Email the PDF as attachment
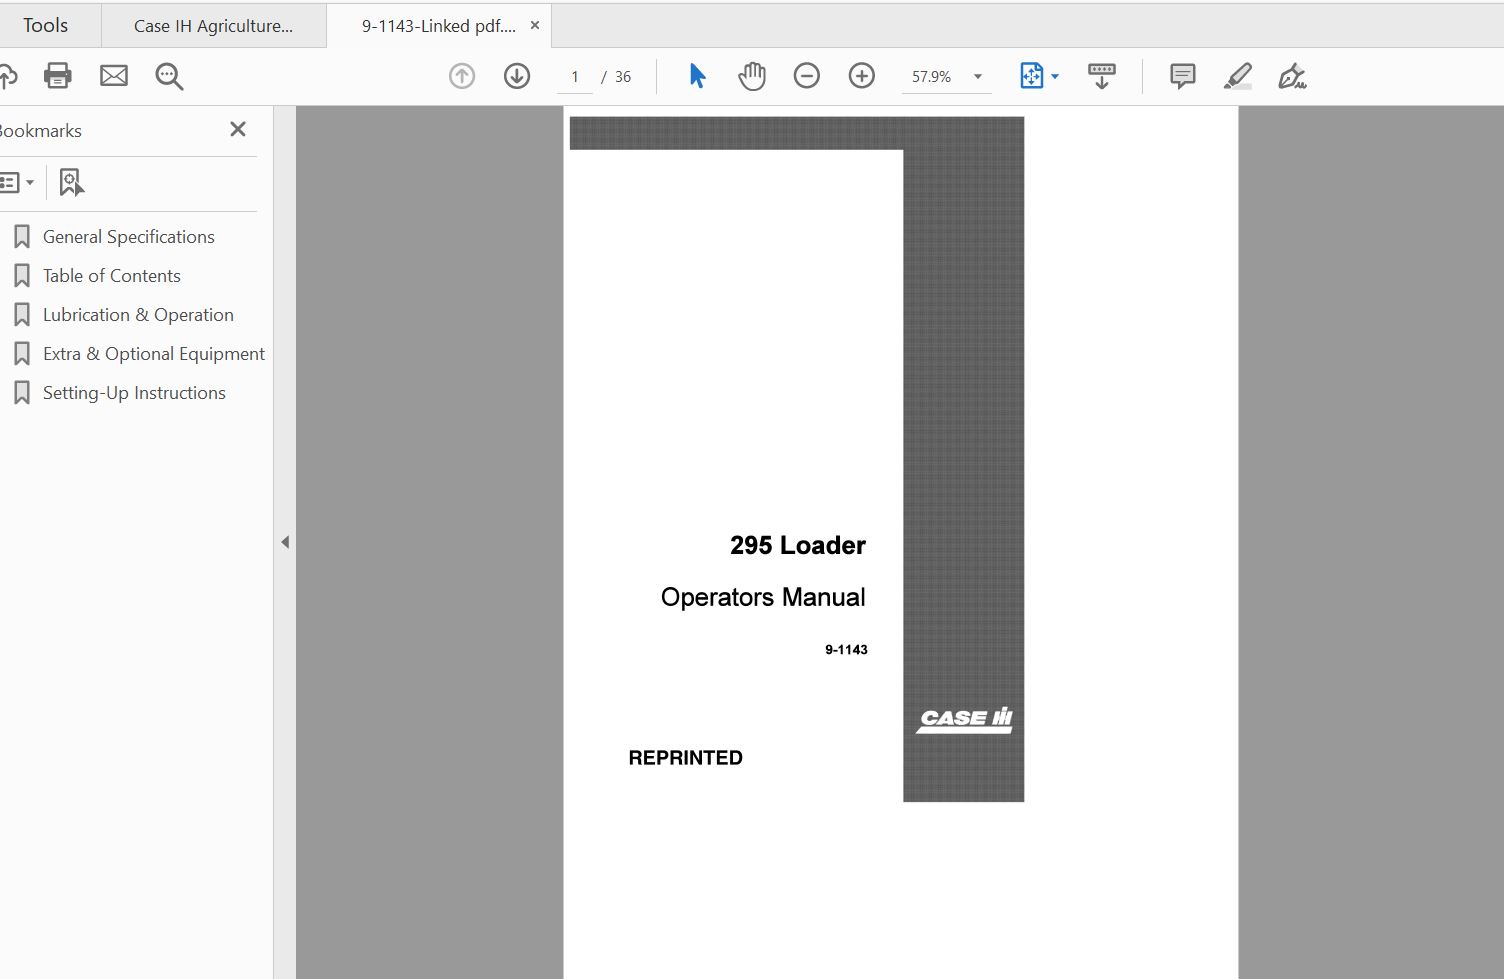Viewport: 1504px width, 979px height. click(113, 75)
